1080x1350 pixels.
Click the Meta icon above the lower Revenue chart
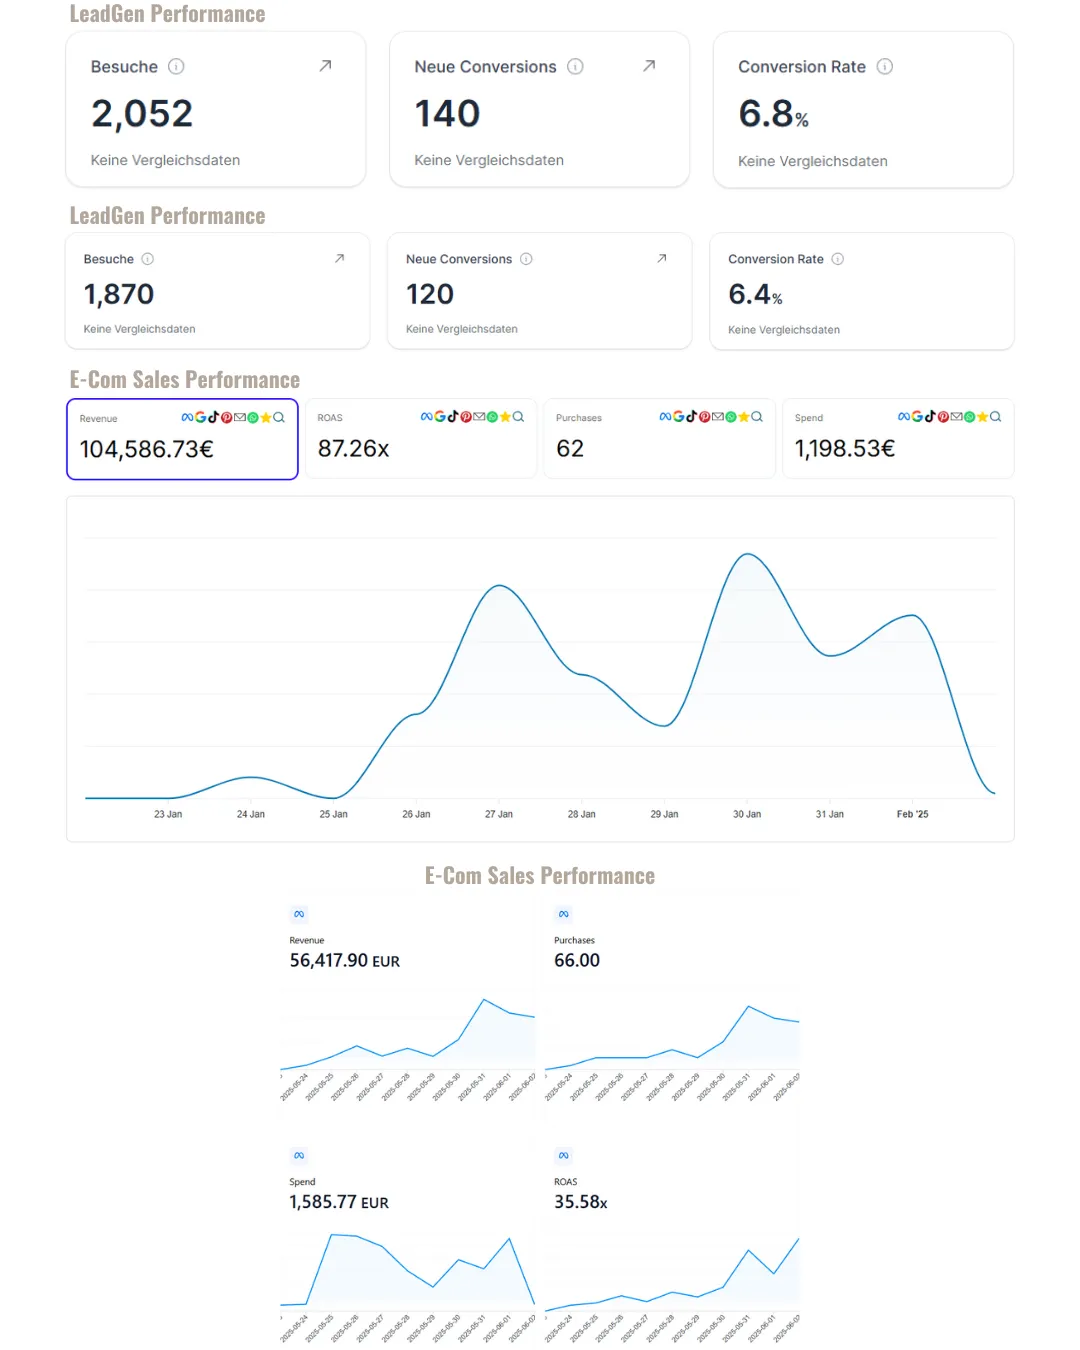(299, 913)
